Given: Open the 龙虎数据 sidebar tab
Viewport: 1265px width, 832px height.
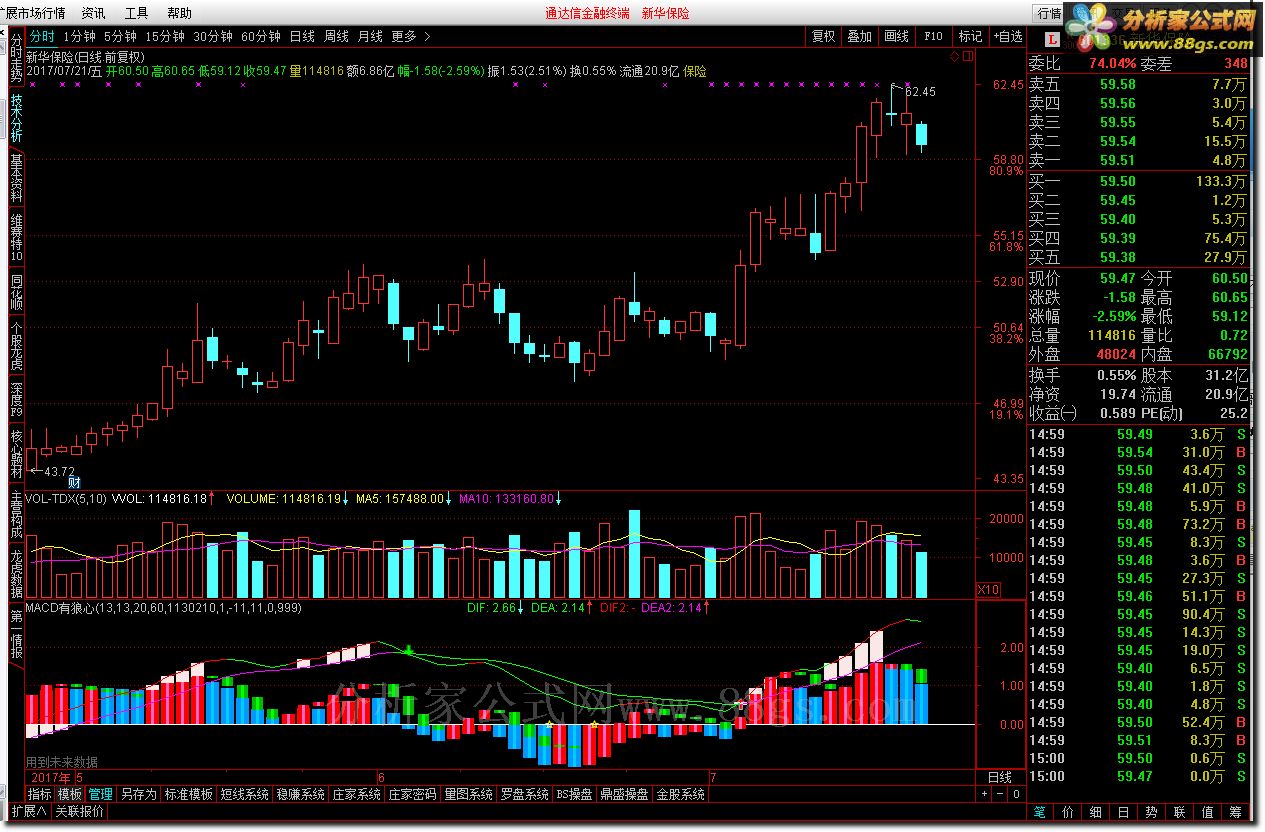Looking at the screenshot, I should pos(16,573).
